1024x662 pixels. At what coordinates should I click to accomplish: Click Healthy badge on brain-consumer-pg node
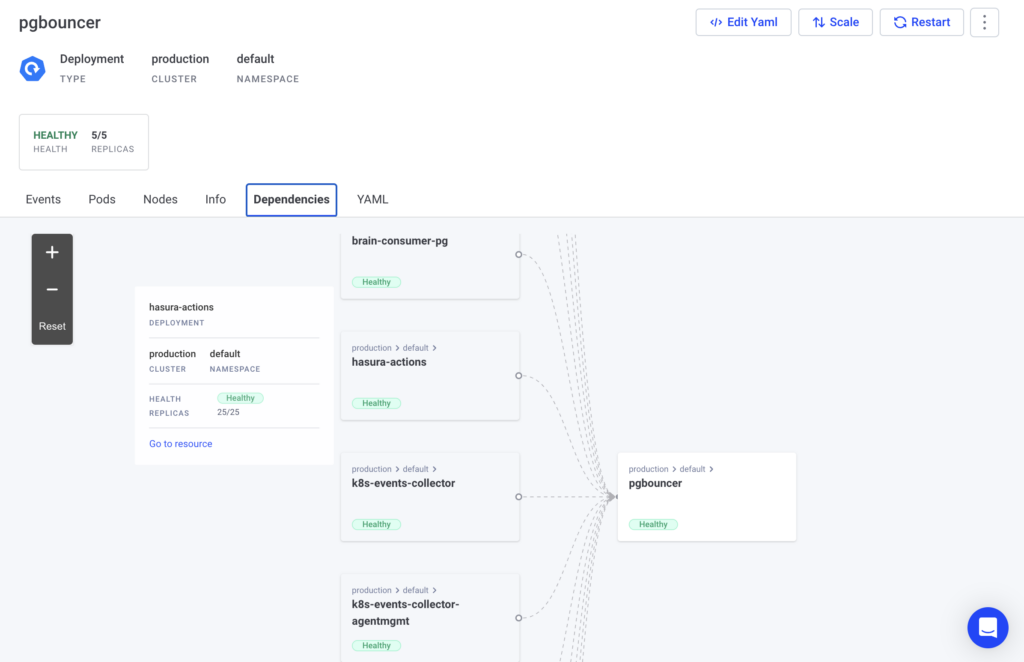[376, 282]
